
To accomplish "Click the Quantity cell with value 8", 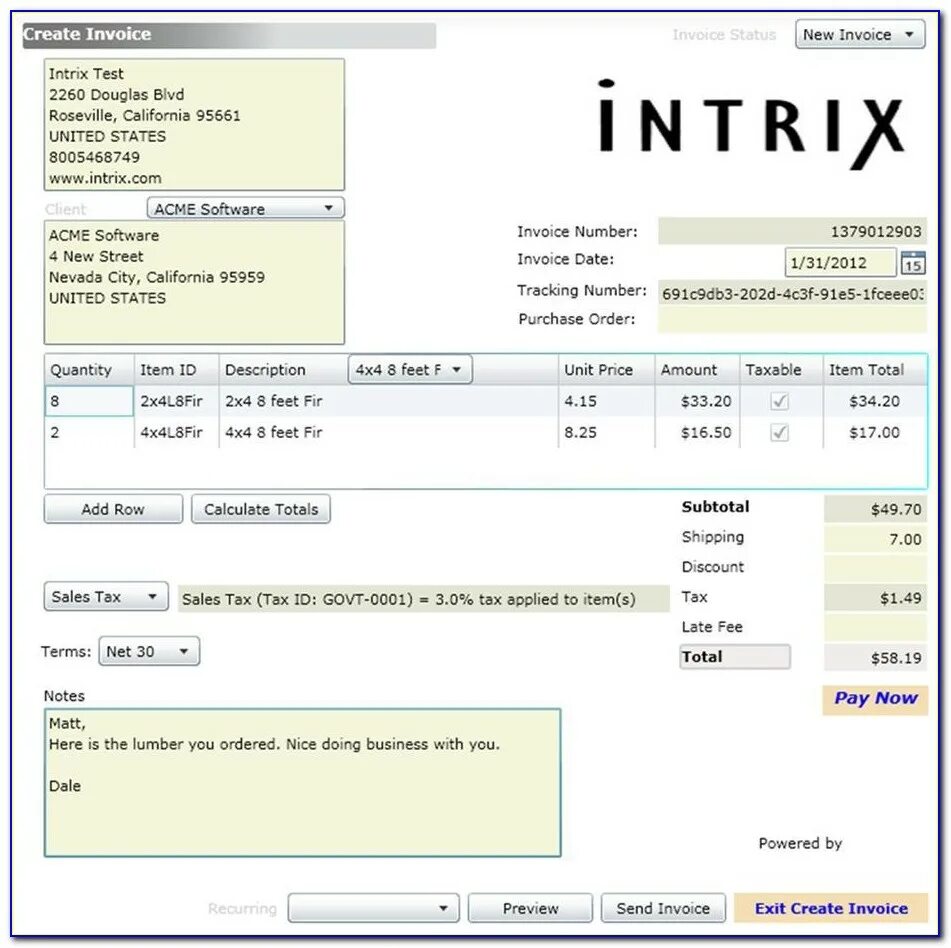I will (89, 401).
